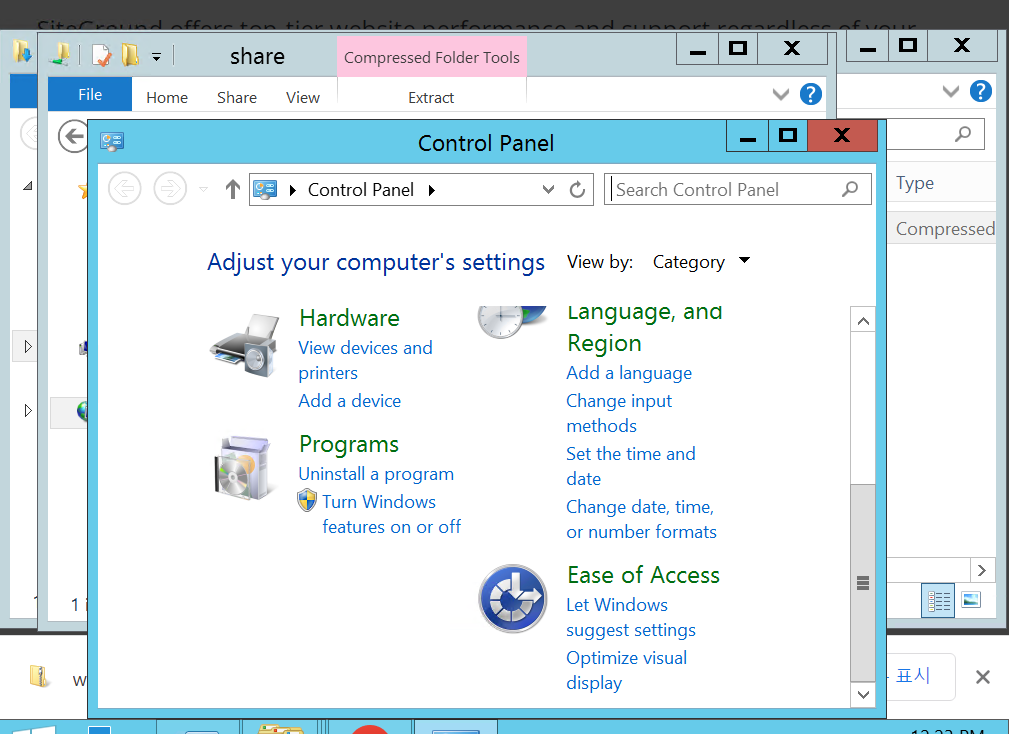Click Set the time and date

point(631,466)
